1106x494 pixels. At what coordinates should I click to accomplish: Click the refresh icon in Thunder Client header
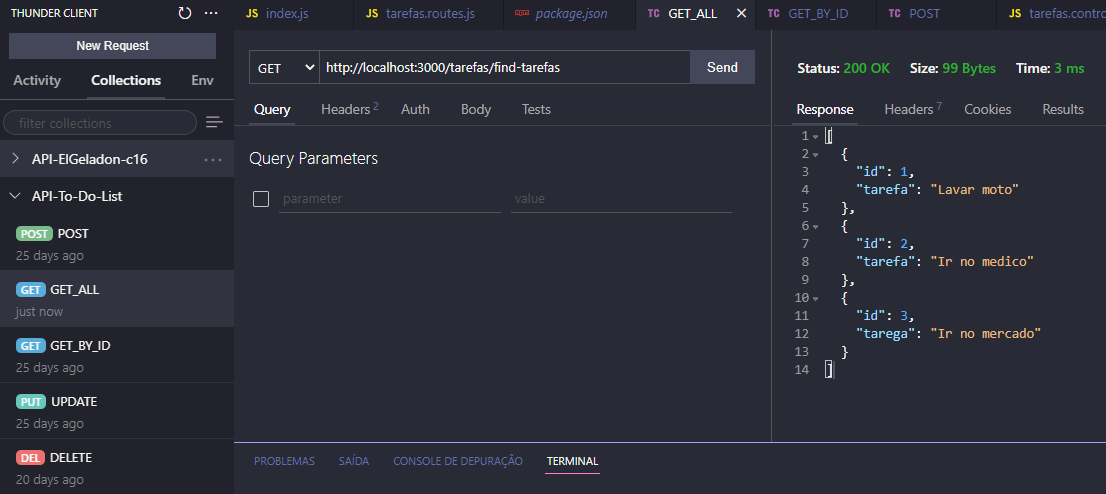point(185,13)
